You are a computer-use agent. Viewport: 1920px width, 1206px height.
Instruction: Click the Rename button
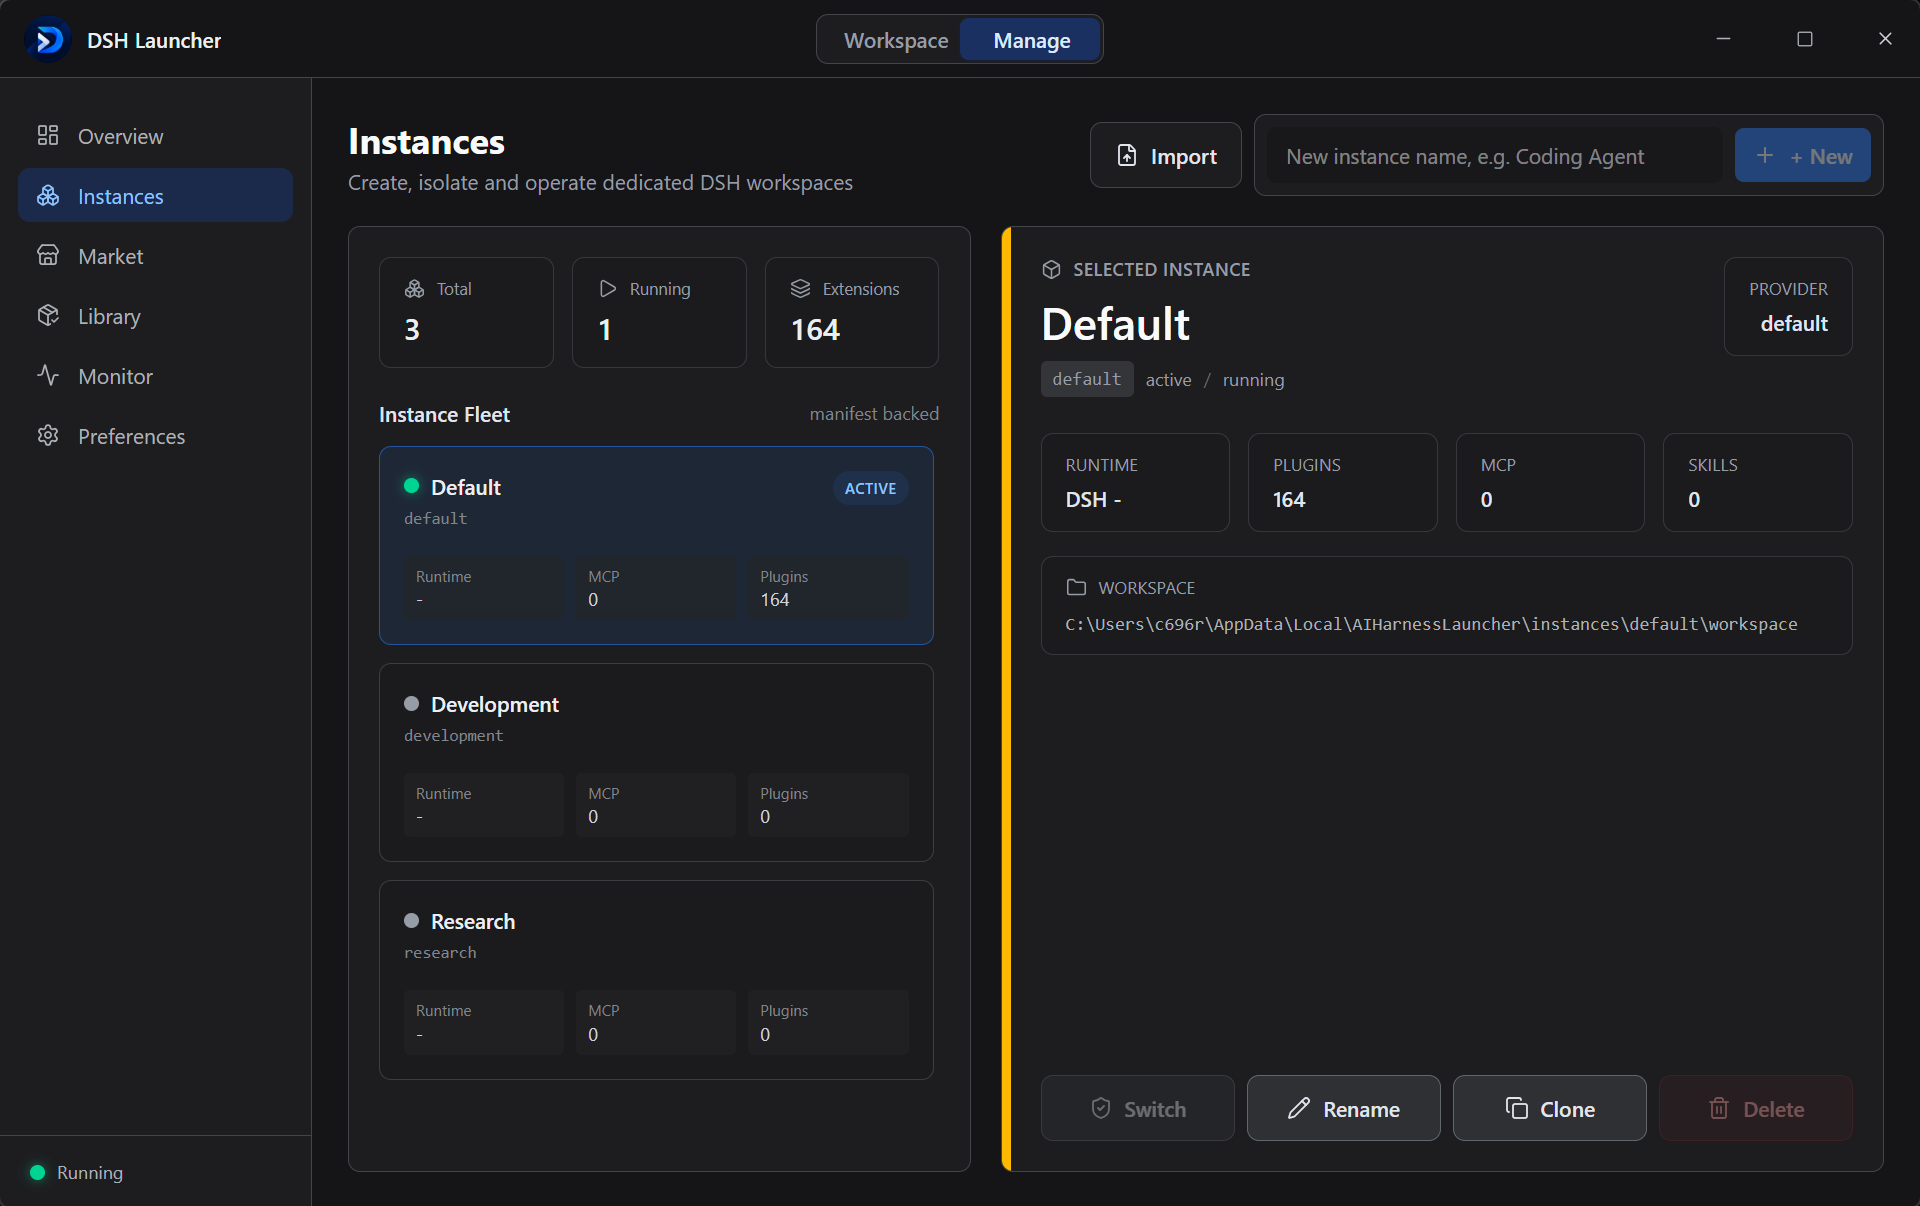pos(1344,1108)
